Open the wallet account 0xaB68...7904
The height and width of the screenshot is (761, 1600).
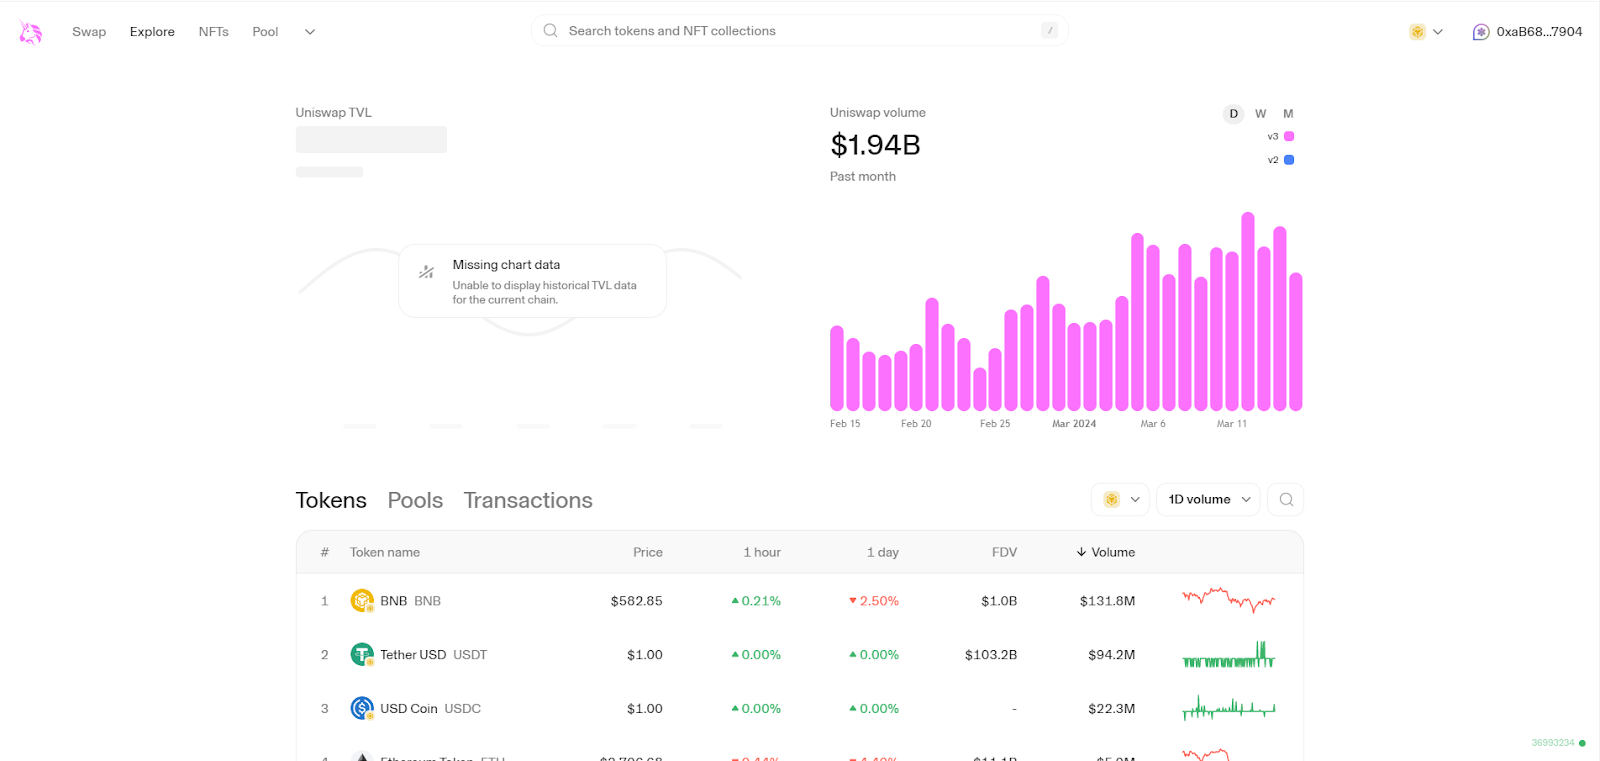(1528, 32)
